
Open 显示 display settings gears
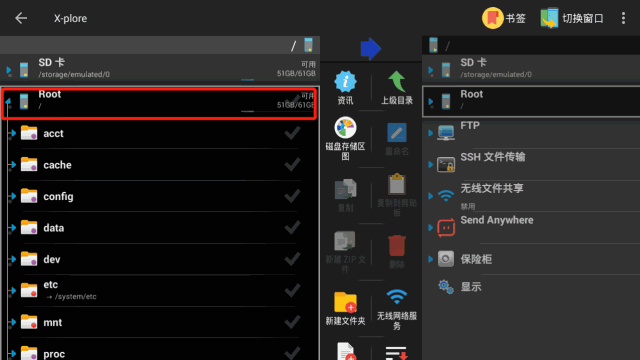[446, 287]
